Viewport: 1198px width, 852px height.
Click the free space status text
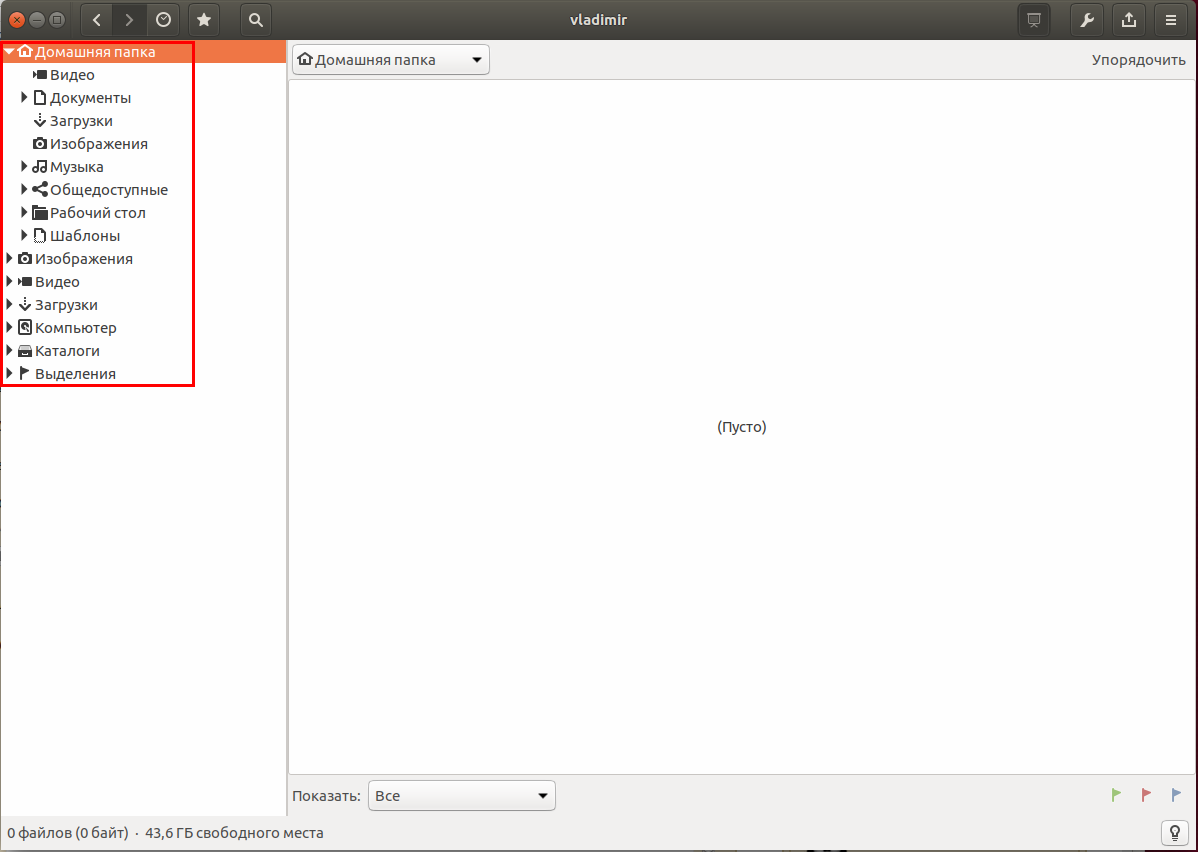click(x=234, y=832)
